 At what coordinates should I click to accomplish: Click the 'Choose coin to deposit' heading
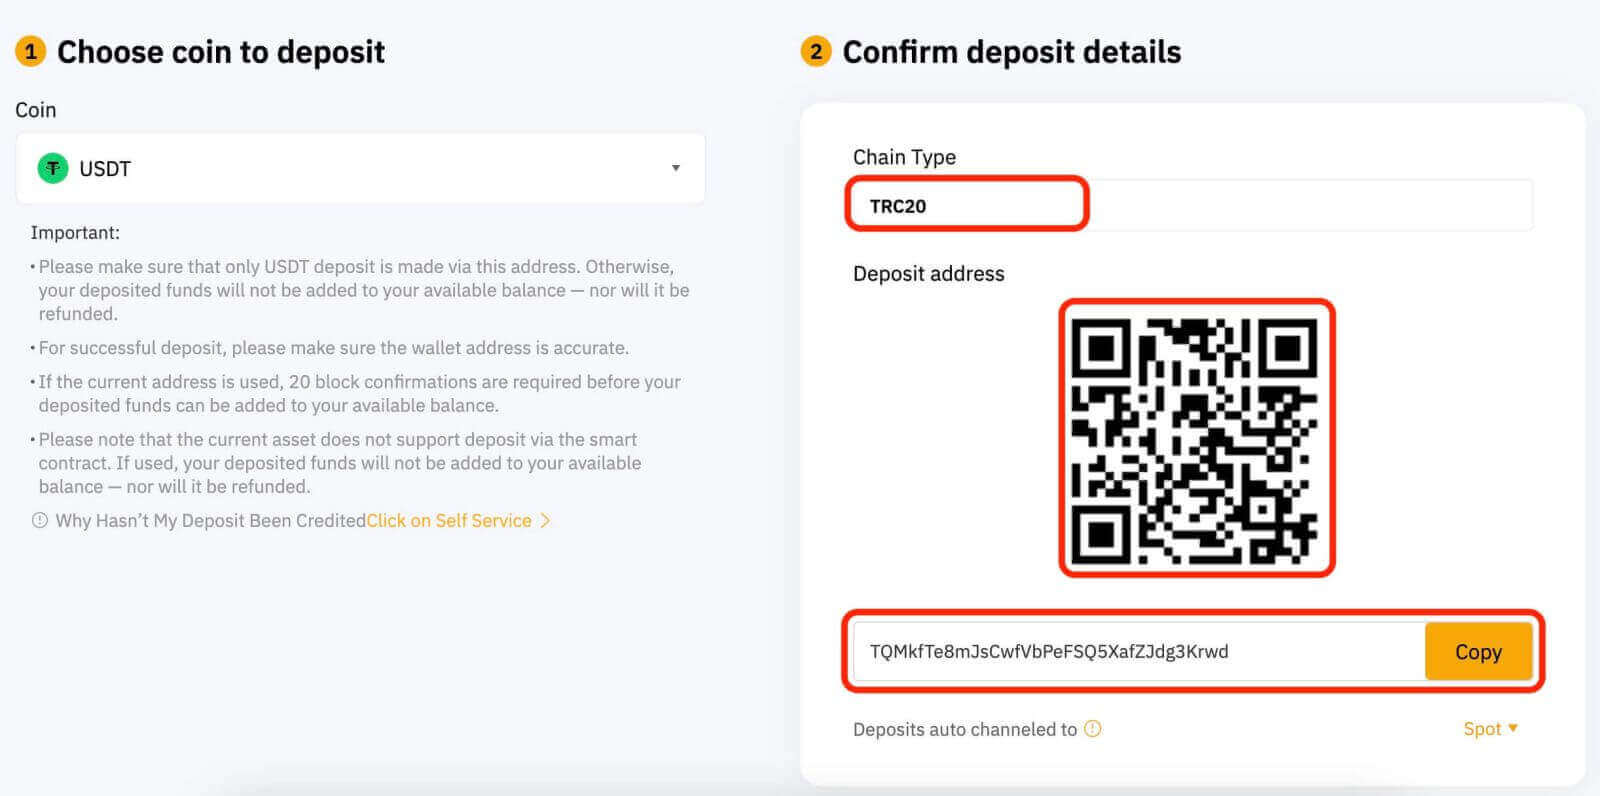220,51
